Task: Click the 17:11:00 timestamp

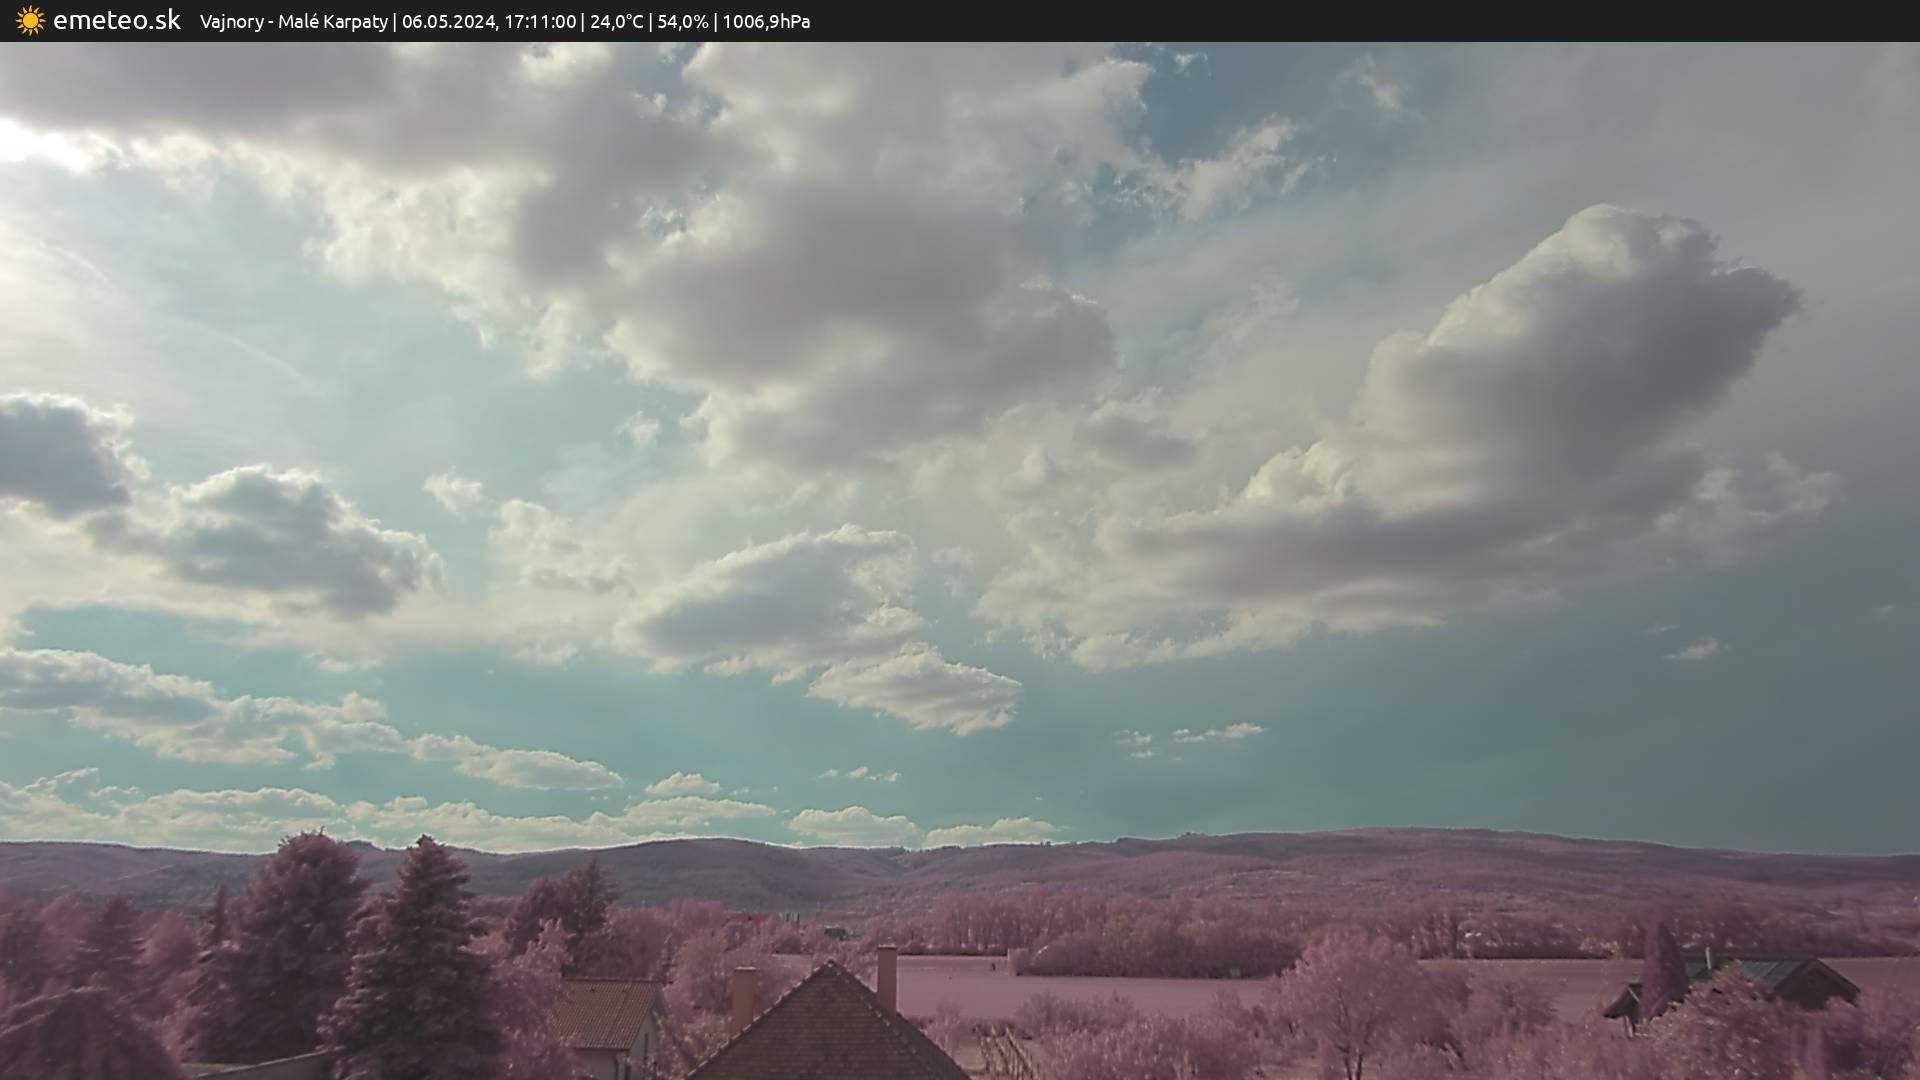Action: (x=539, y=21)
